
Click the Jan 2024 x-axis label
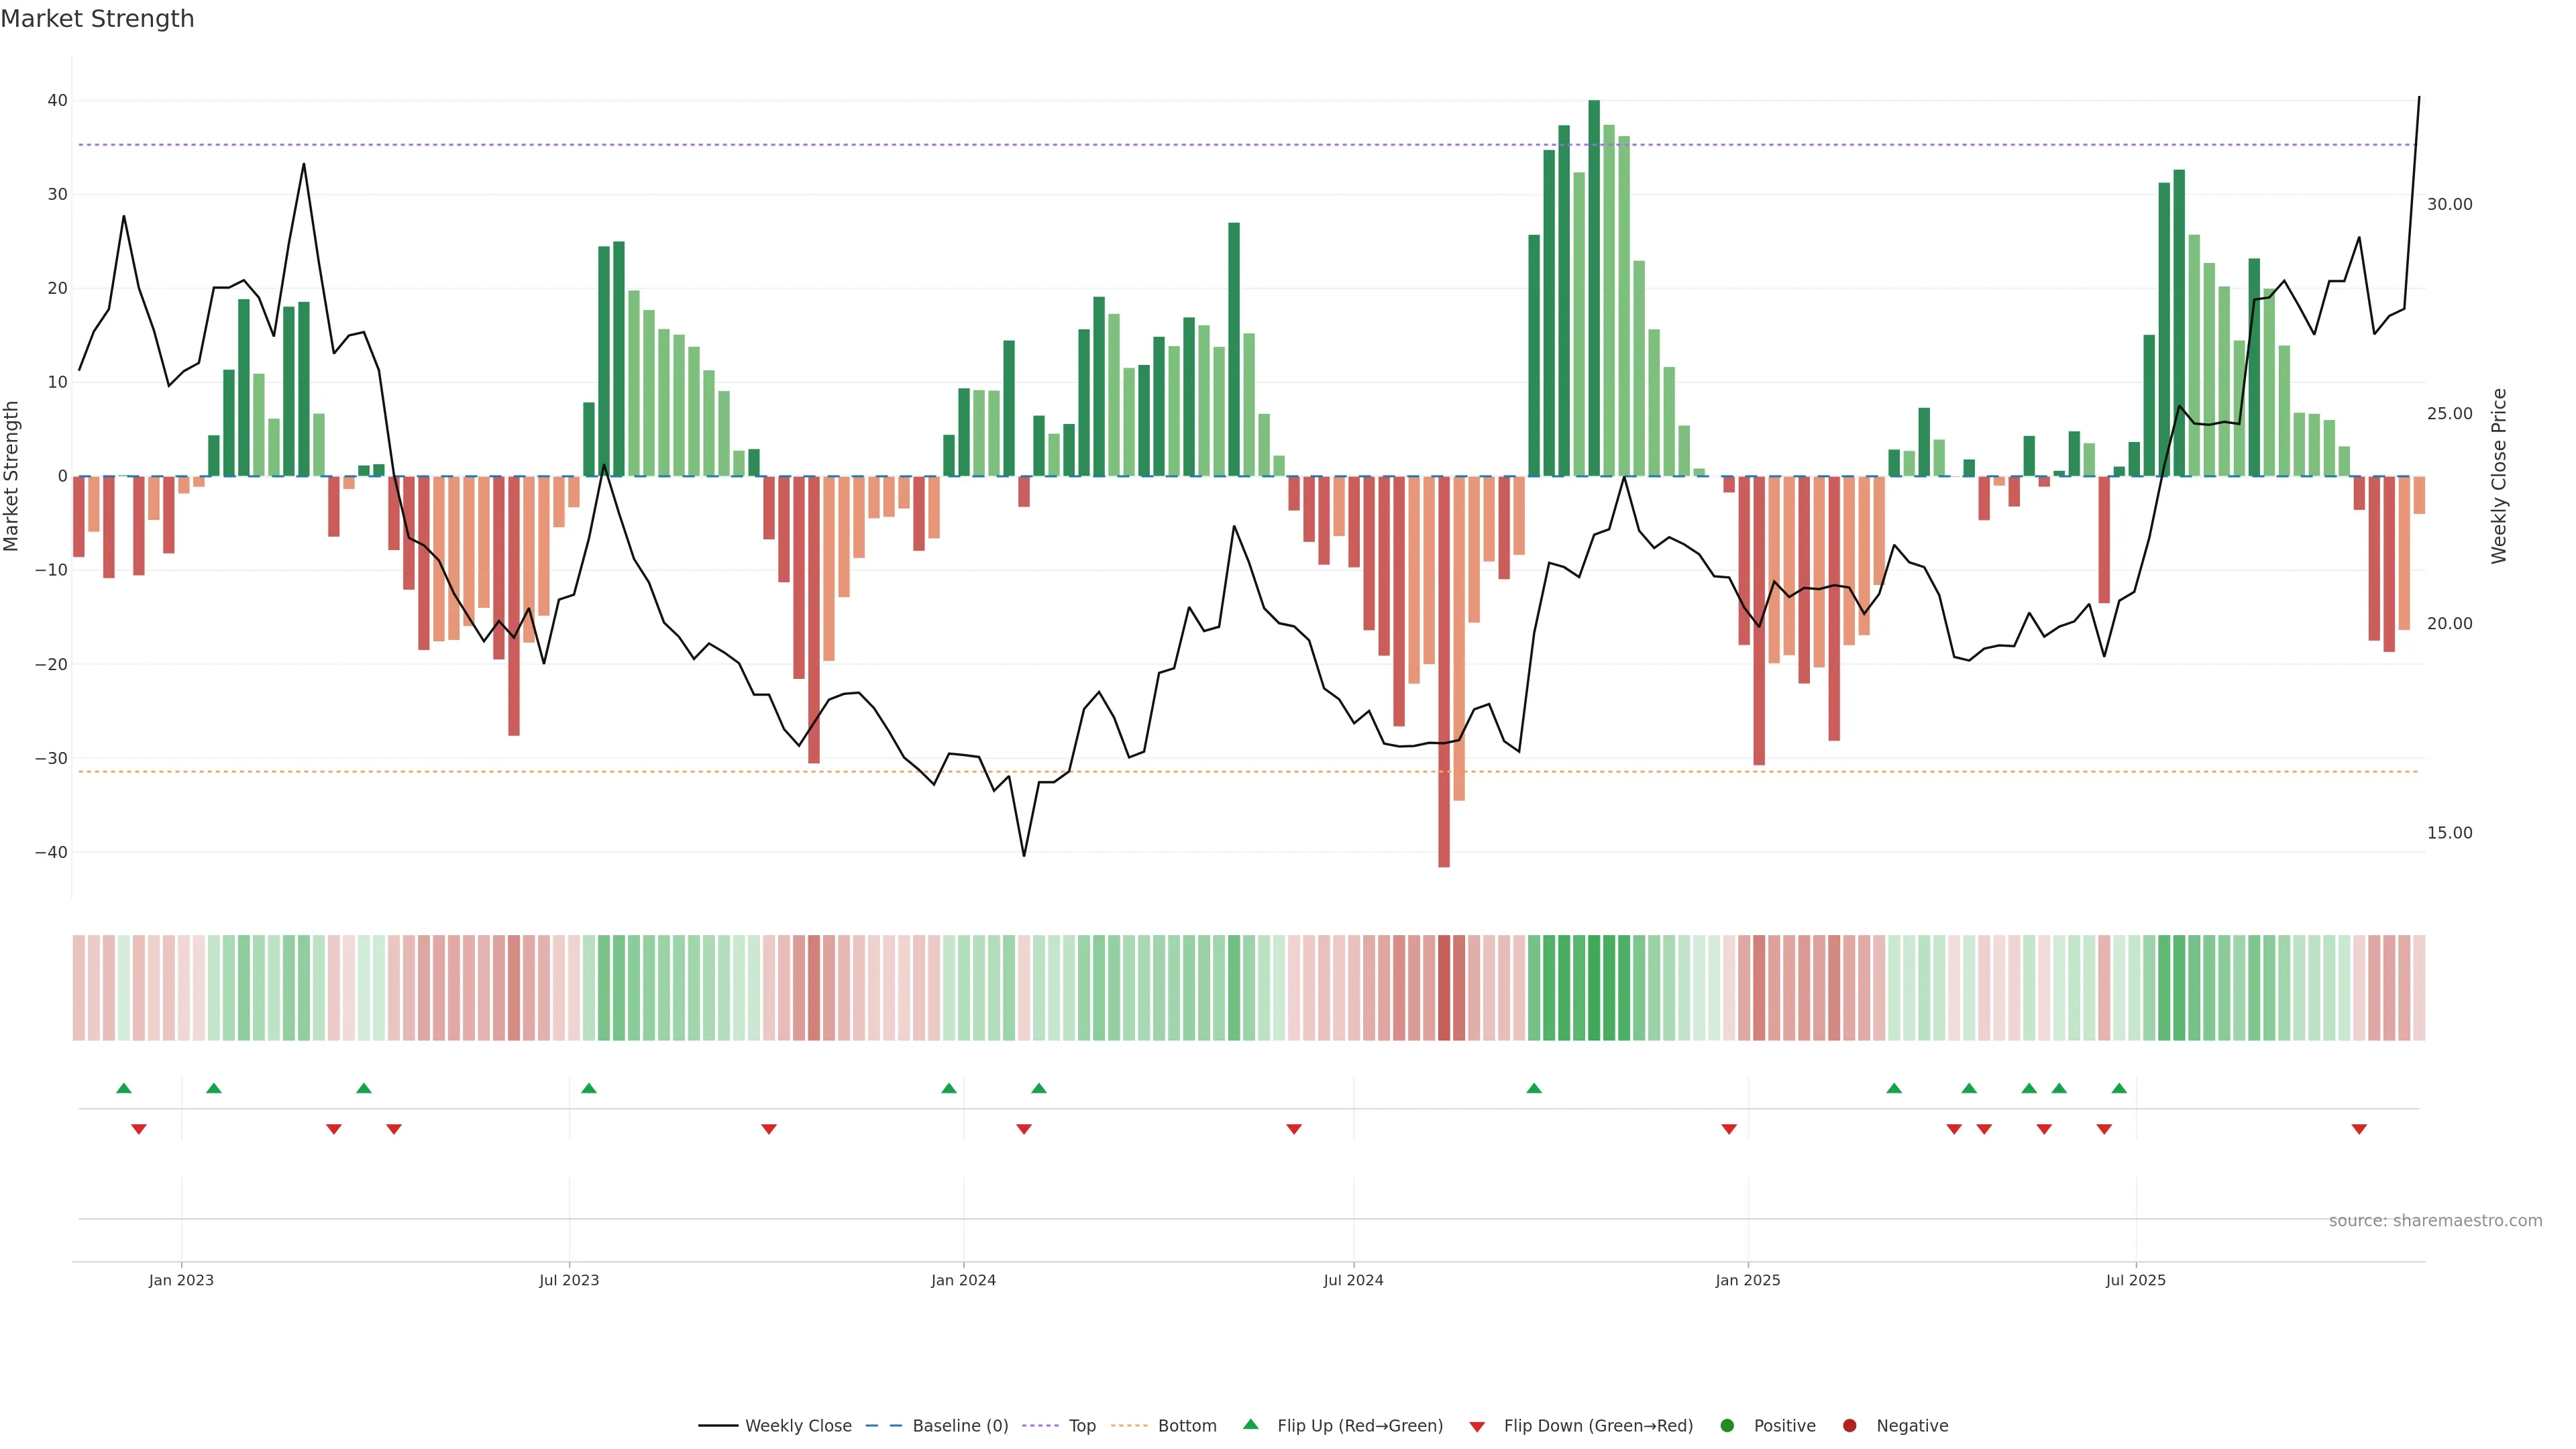click(963, 1280)
